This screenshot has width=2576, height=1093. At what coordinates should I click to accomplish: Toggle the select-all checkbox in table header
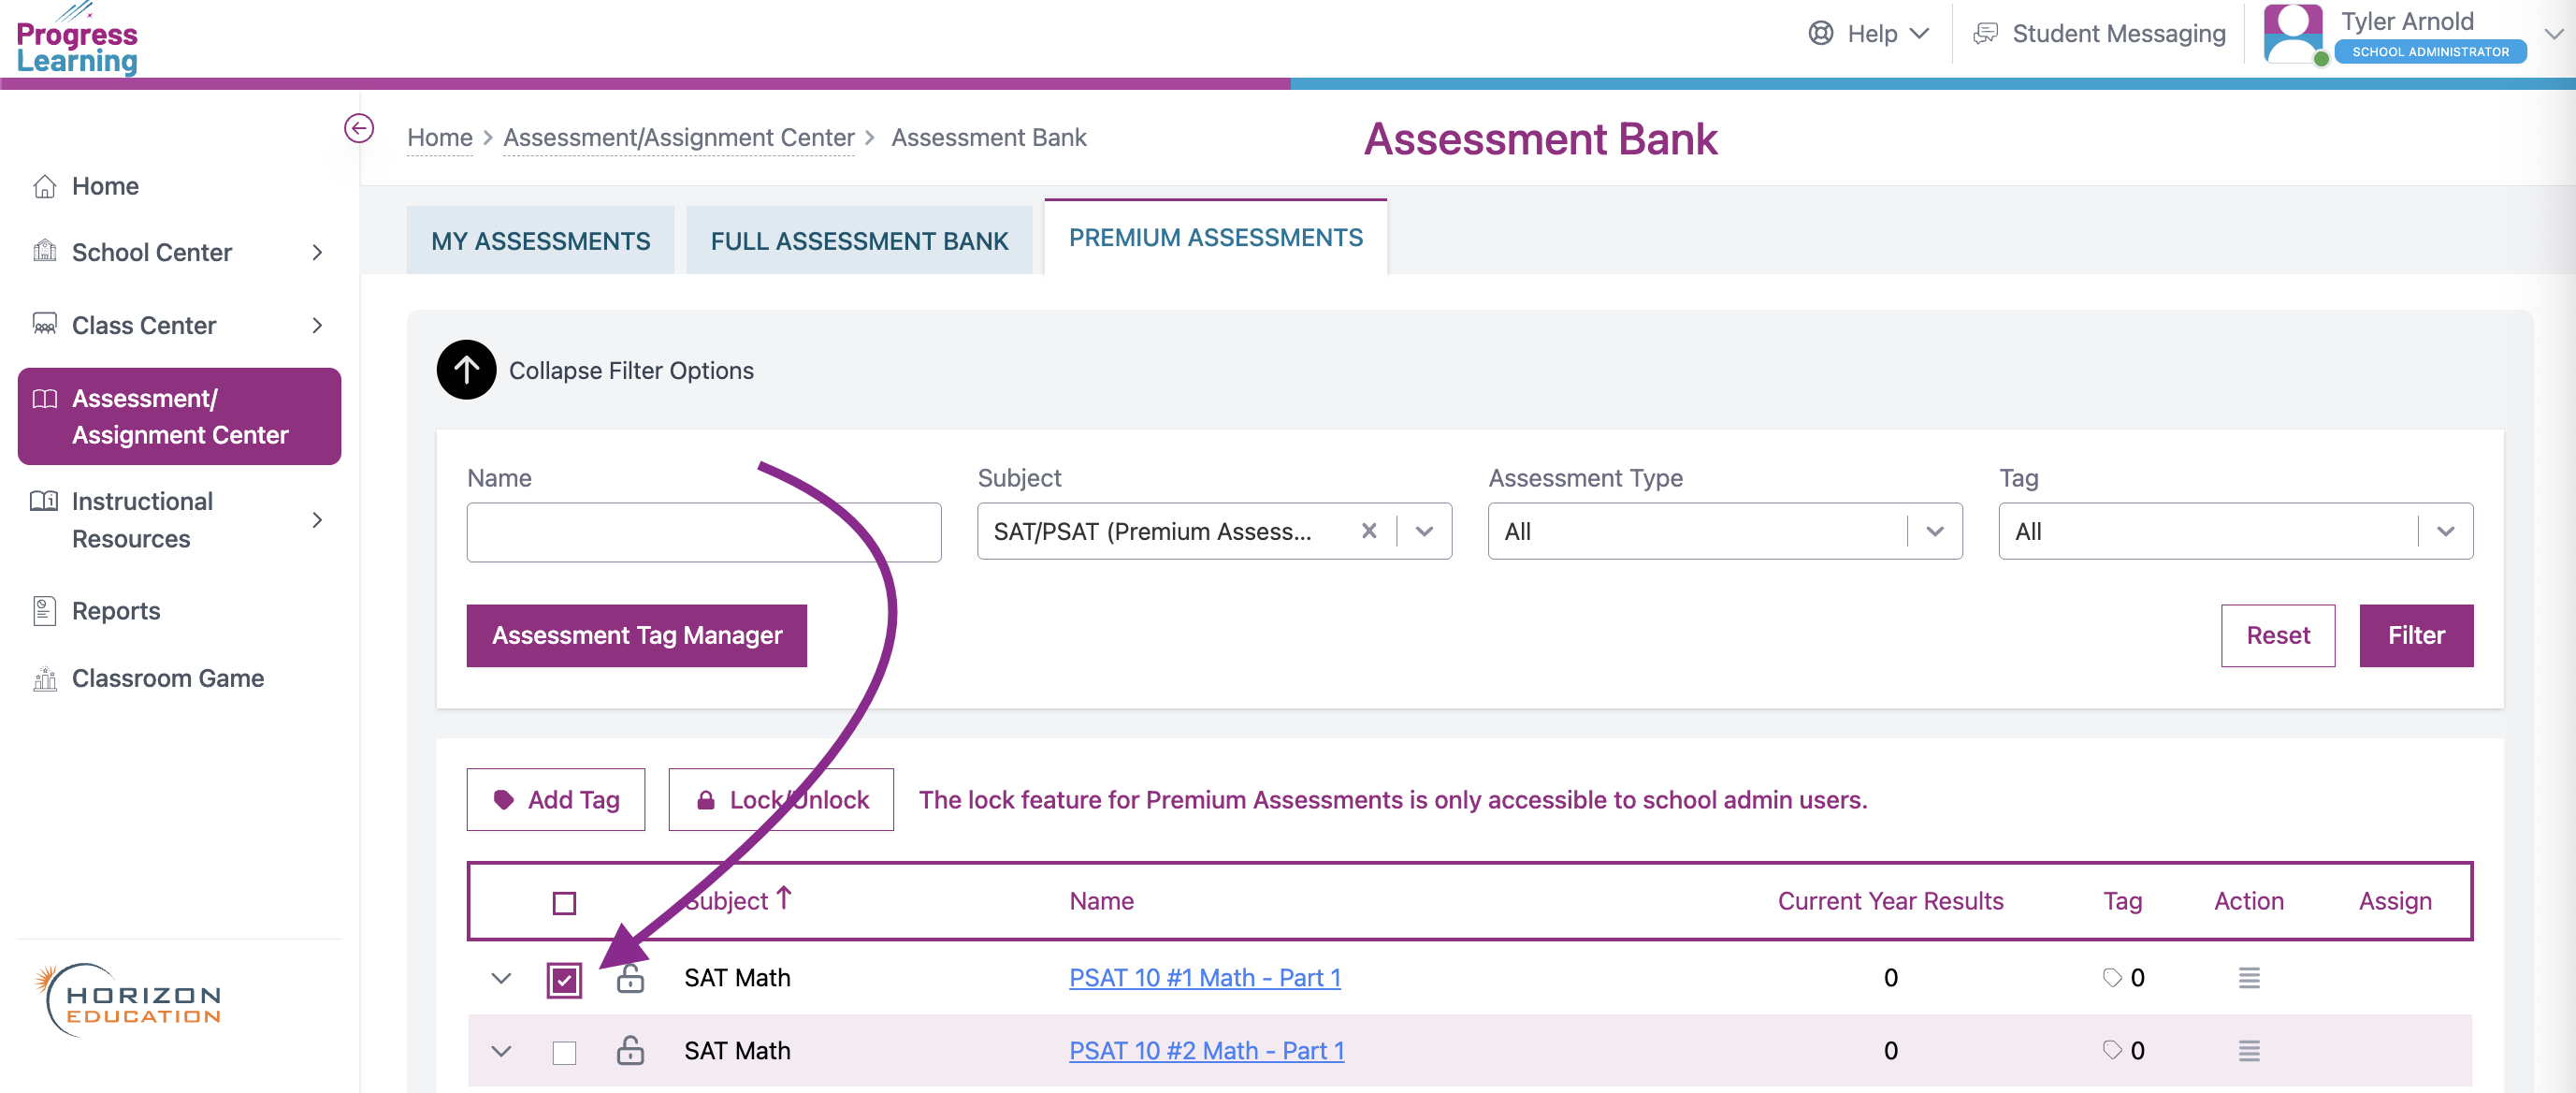(x=564, y=903)
